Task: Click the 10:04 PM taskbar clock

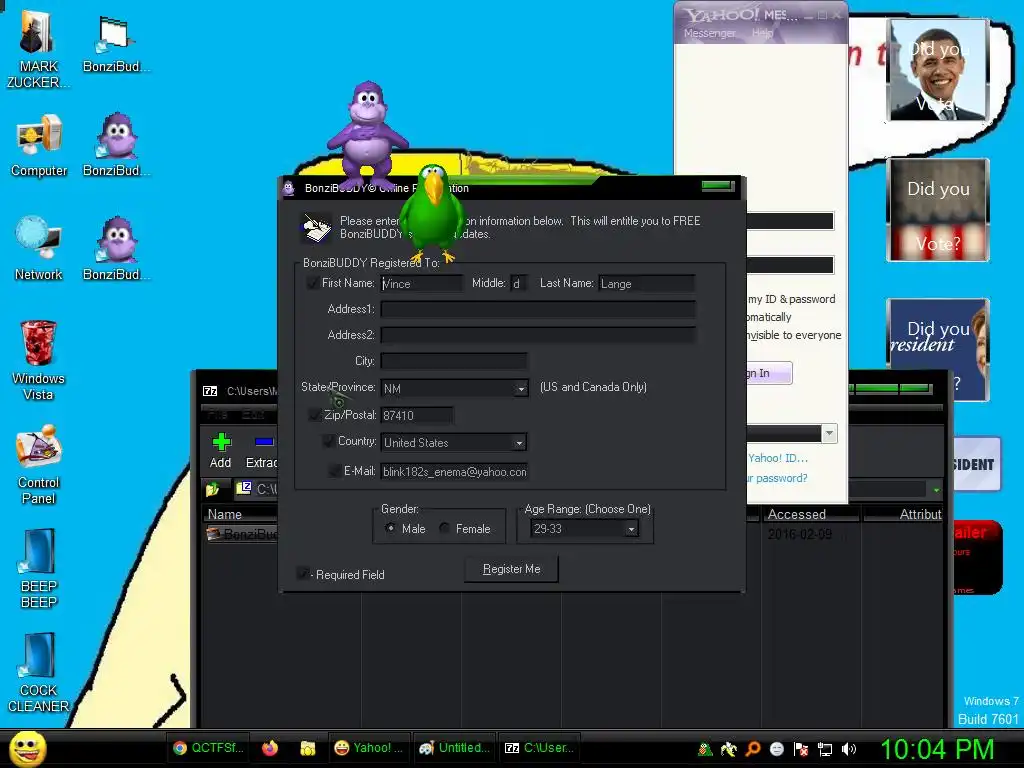Action: [937, 749]
